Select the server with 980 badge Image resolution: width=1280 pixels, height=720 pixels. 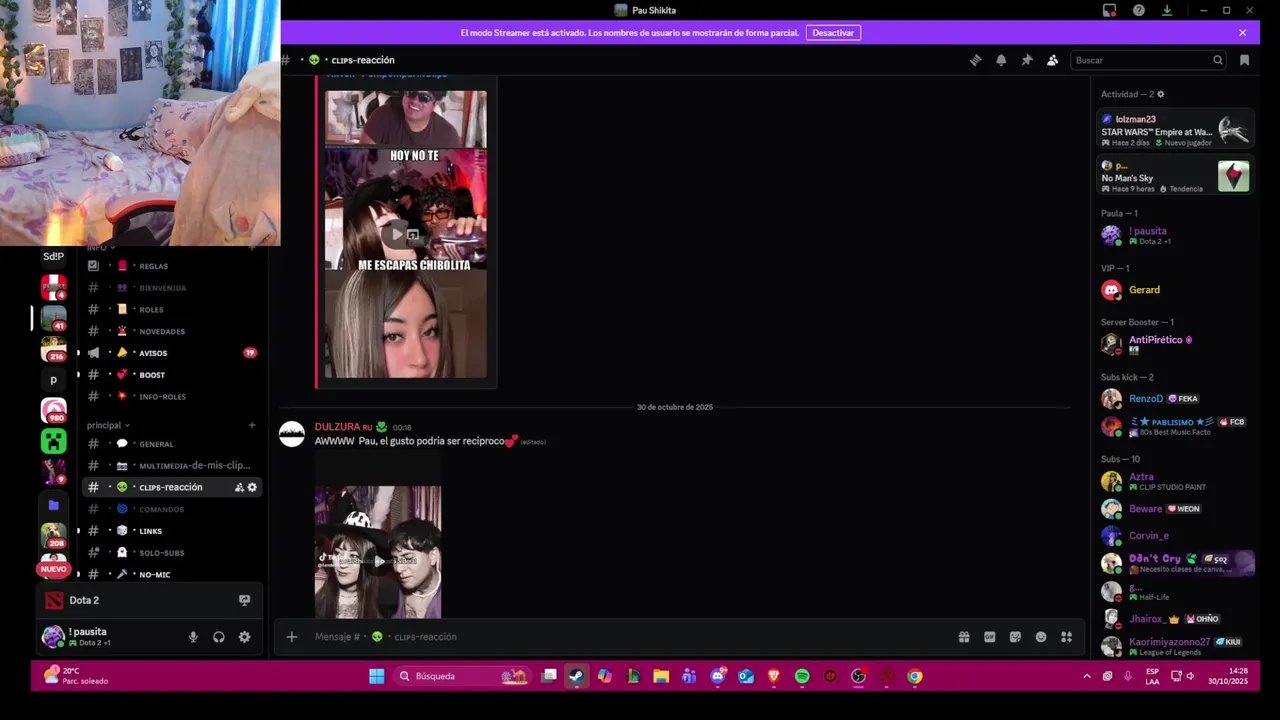53,410
